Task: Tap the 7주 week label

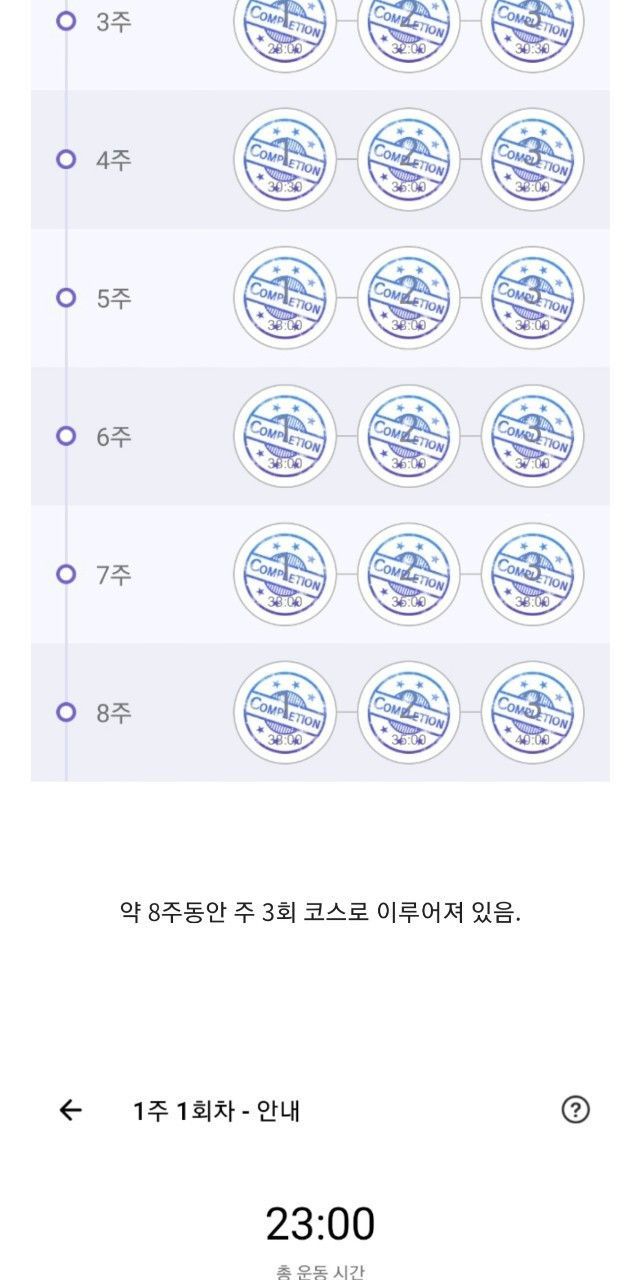Action: tap(114, 575)
